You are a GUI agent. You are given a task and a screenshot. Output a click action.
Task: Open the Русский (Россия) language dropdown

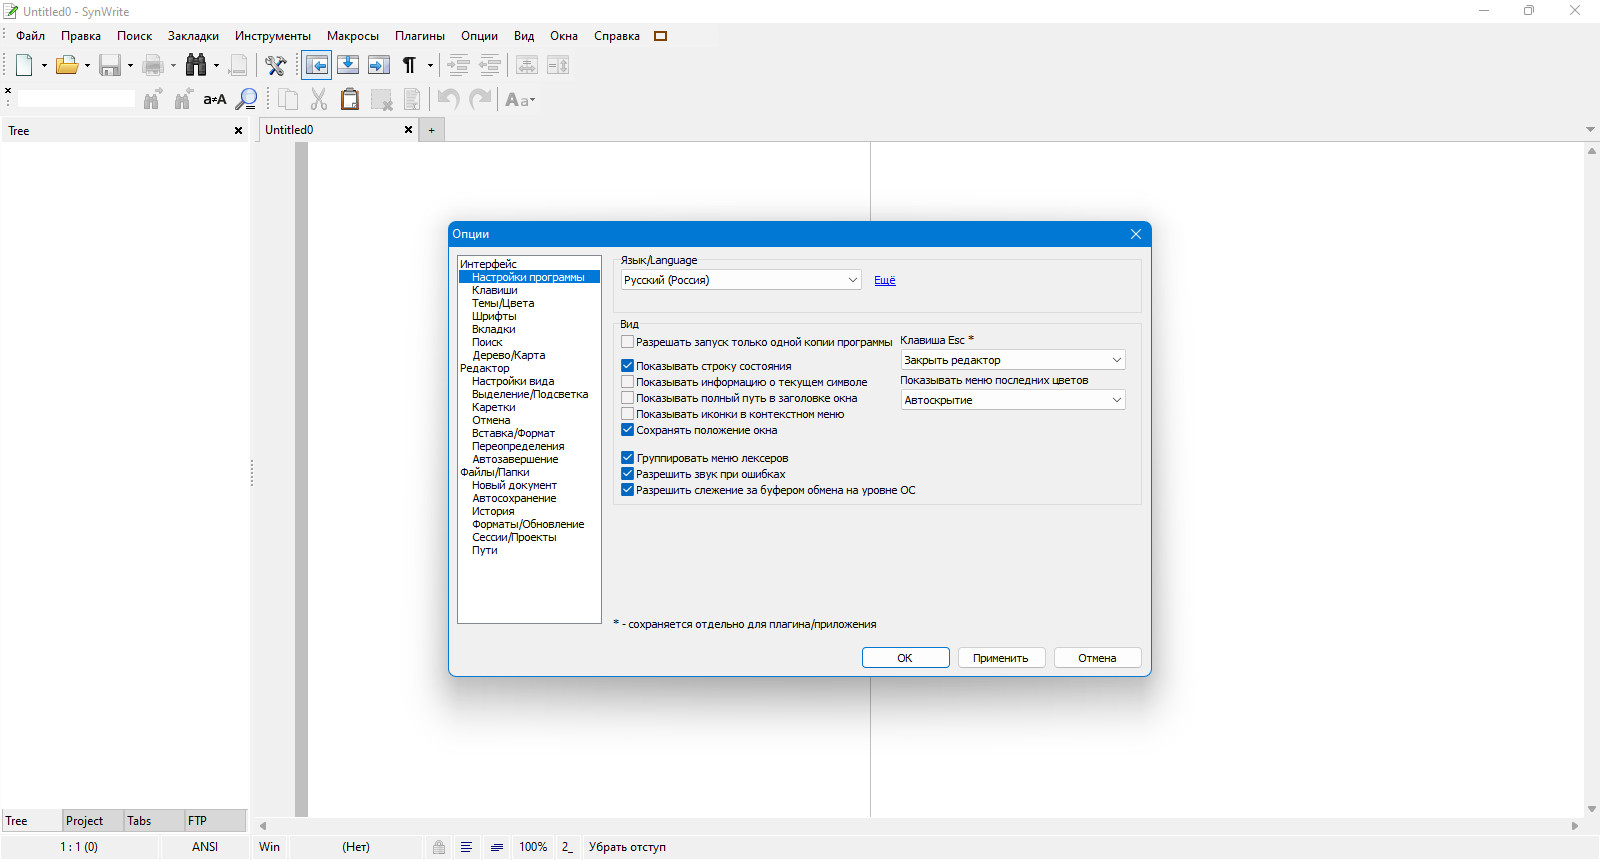(741, 280)
